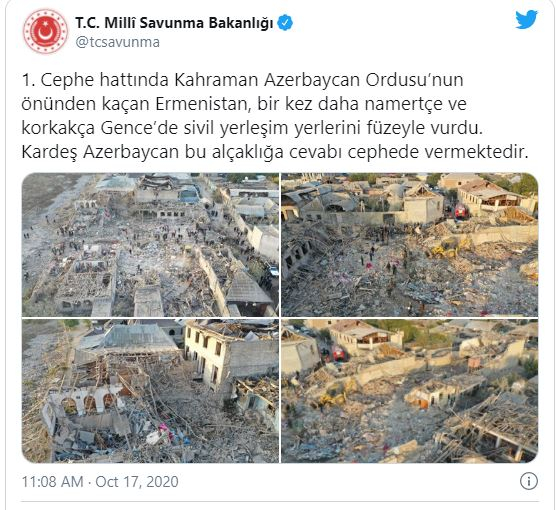Click the Oct 17, 2020 date
The image size is (557, 510).
(x=137, y=482)
